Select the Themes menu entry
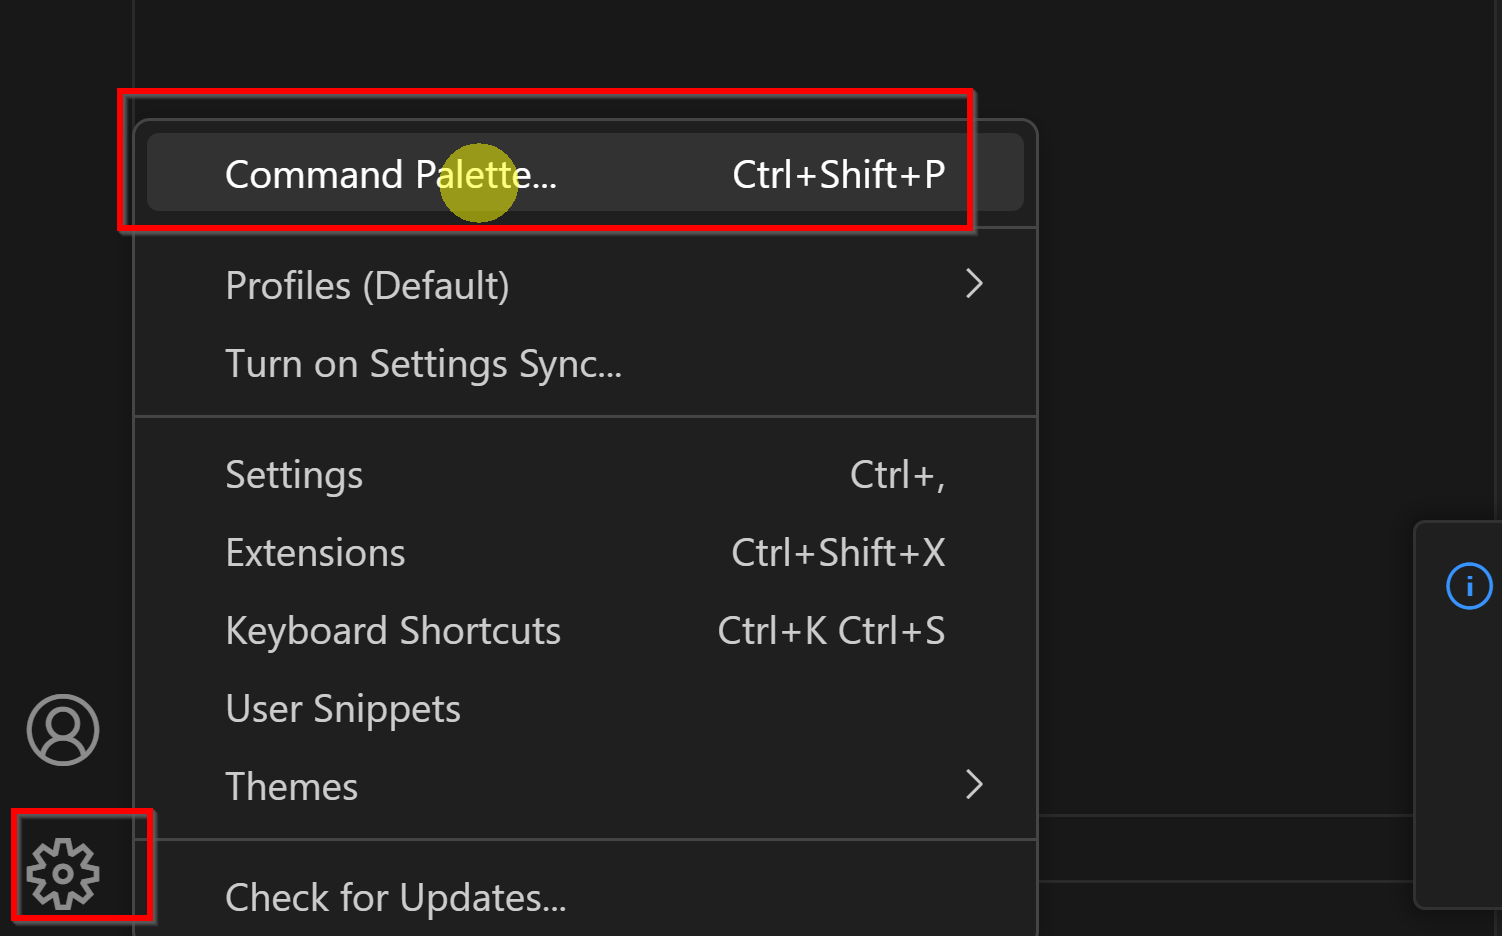The height and width of the screenshot is (936, 1502). (292, 787)
